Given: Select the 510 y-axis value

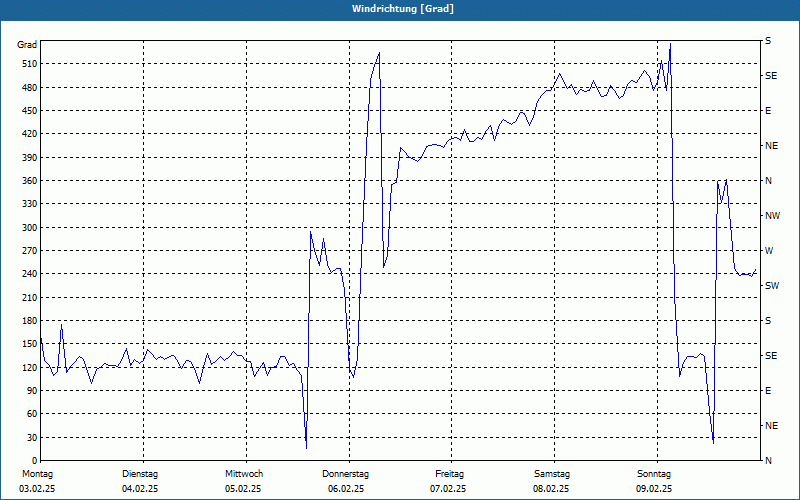Looking at the screenshot, I should pyautogui.click(x=30, y=64).
